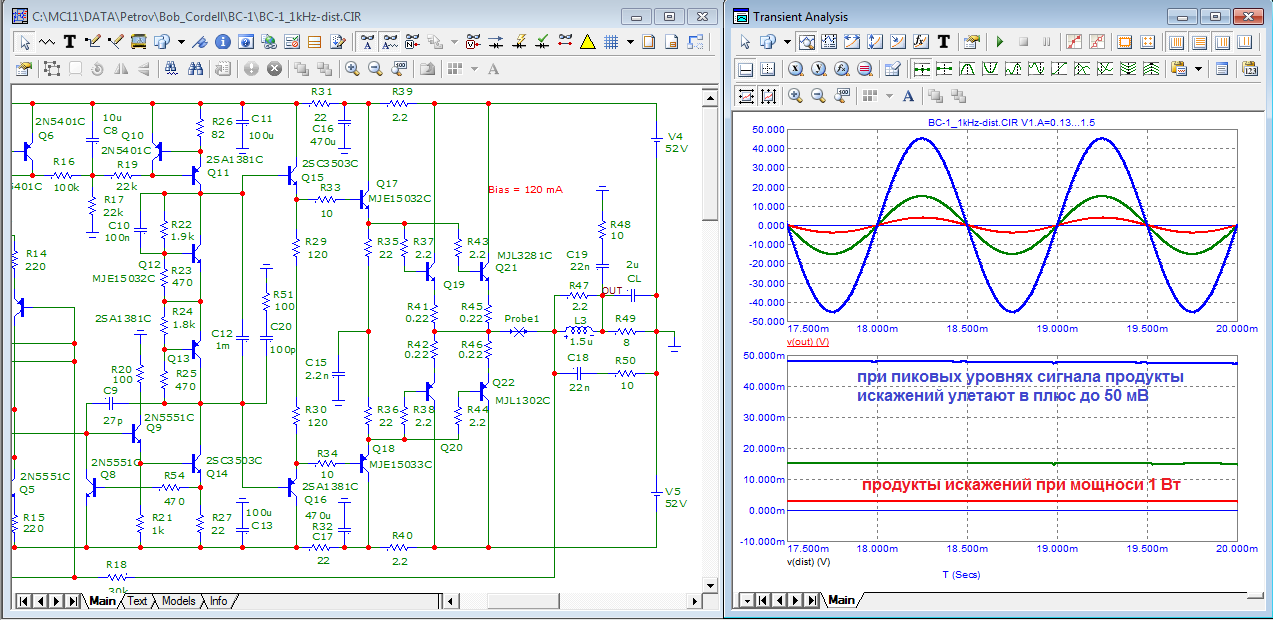Image resolution: width=1273 pixels, height=620 pixels.
Task: Open the Info (i) tool
Action: click(221, 42)
